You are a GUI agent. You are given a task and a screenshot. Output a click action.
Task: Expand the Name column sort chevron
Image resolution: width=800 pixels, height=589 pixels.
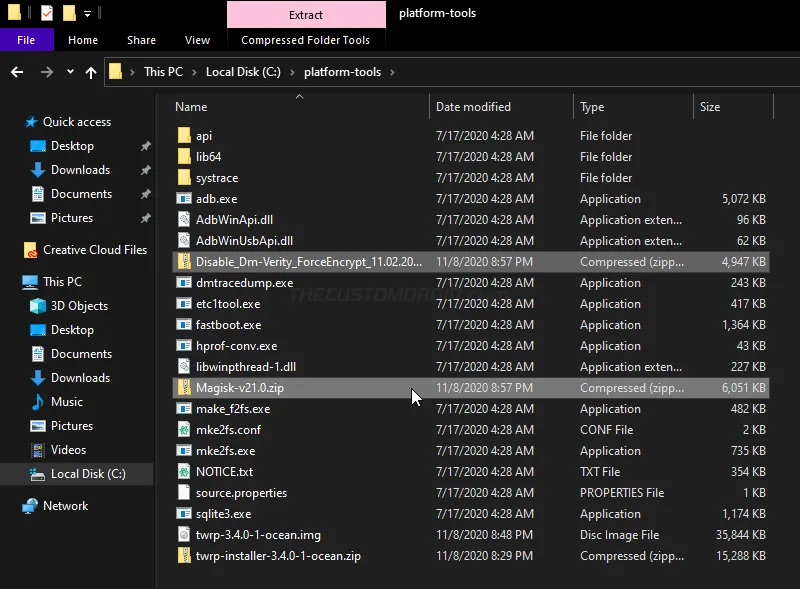coord(299,98)
